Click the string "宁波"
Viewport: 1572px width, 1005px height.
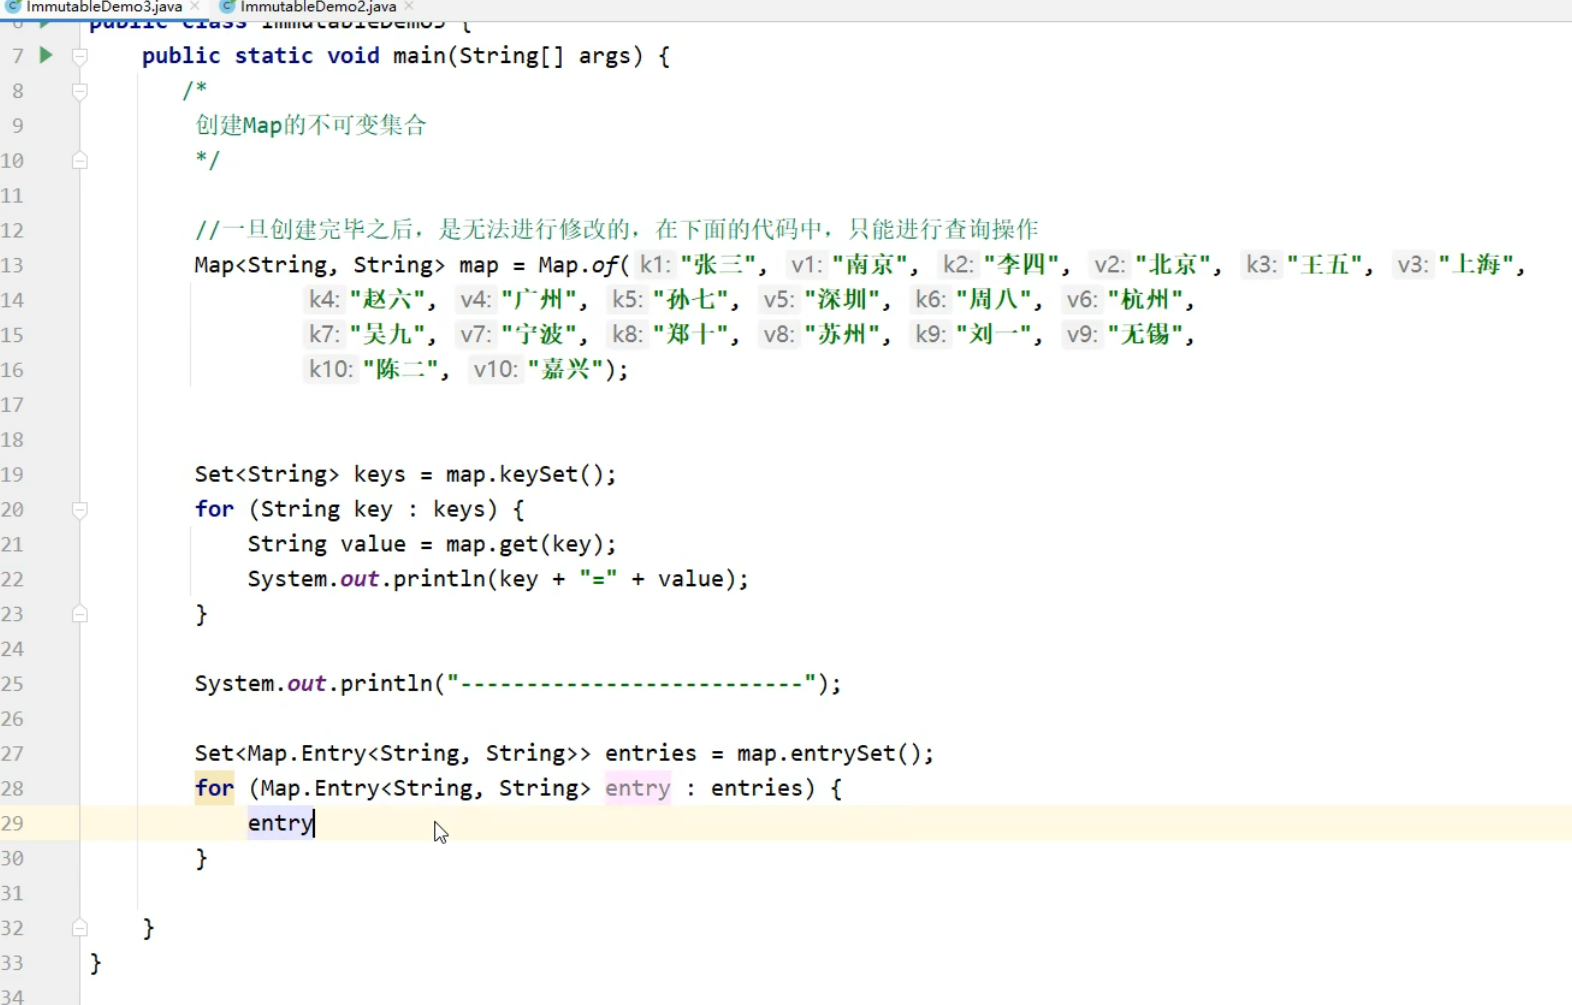(539, 335)
